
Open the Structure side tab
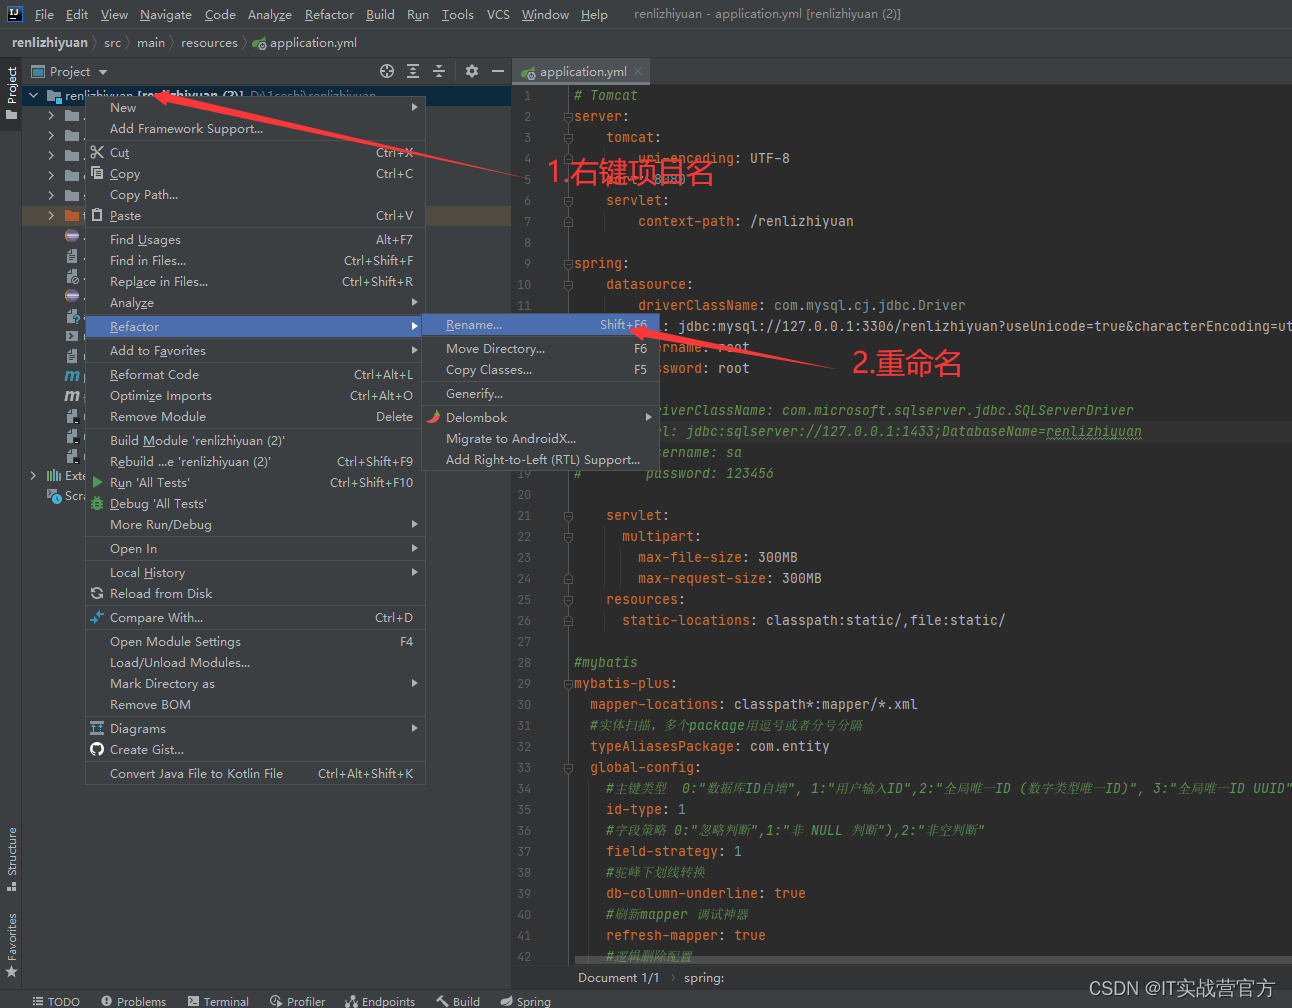tap(11, 859)
